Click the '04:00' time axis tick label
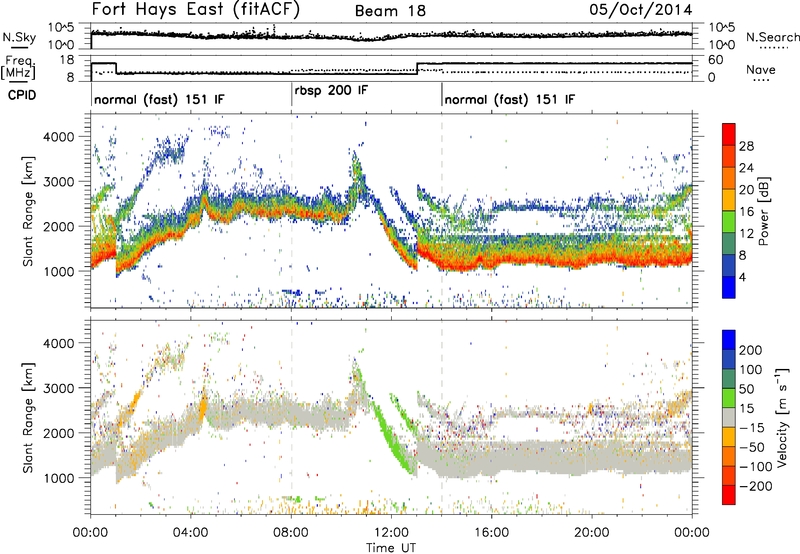The image size is (800, 554). [190, 533]
